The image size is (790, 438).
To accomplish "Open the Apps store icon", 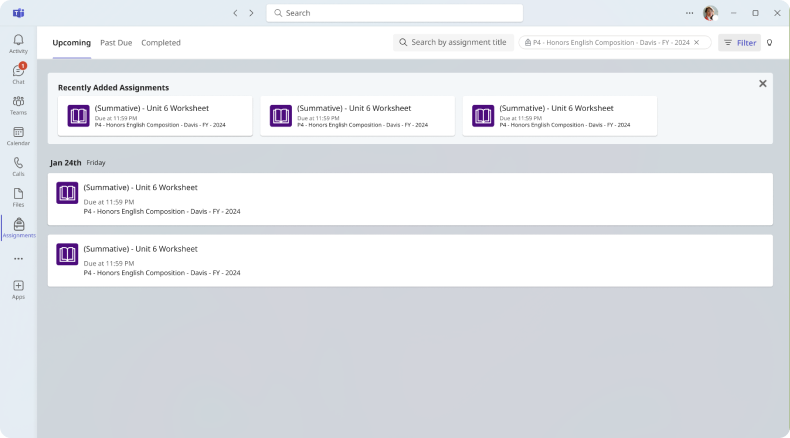I will (18, 286).
